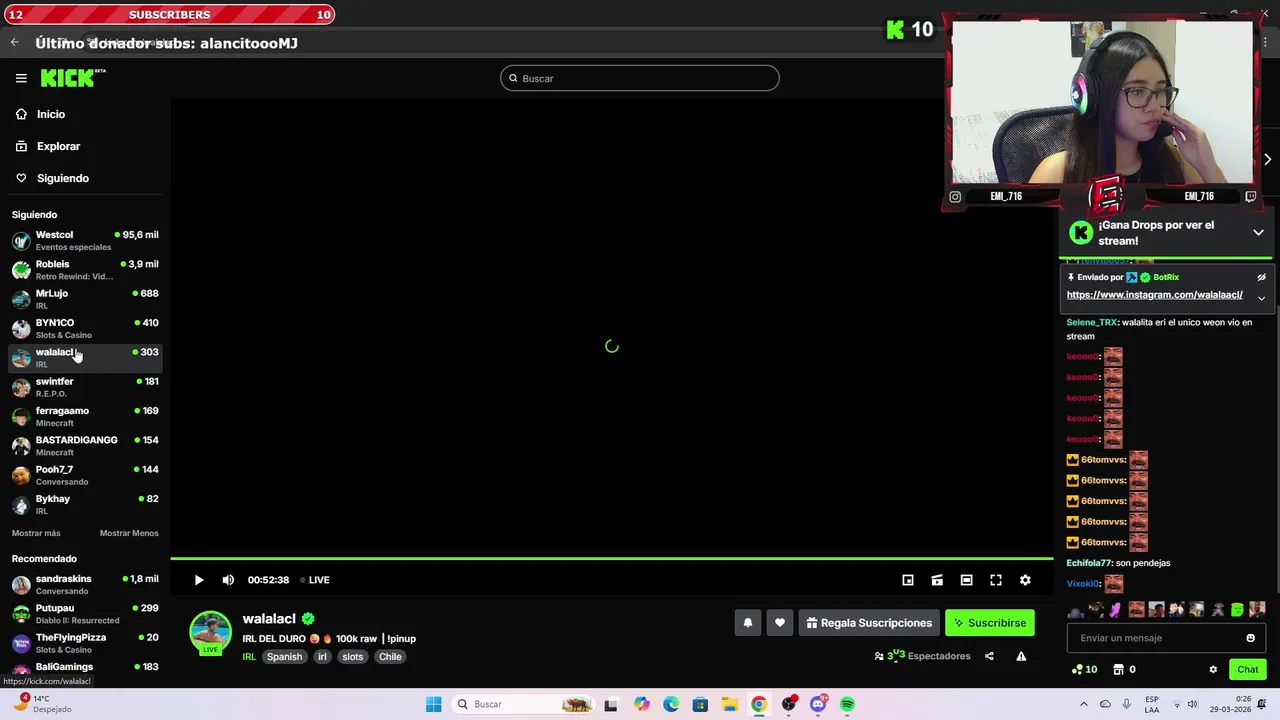
Task: Open BYN1CO channel in following list
Action: tap(85, 328)
